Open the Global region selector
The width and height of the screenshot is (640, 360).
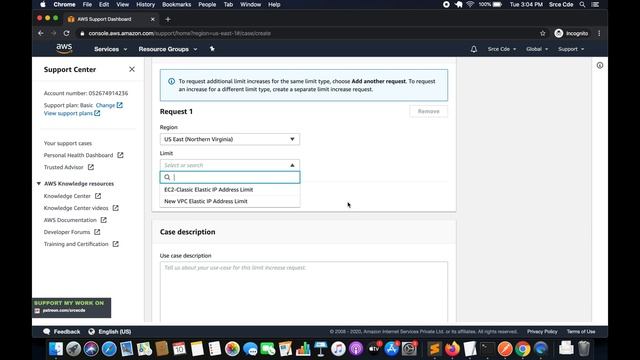tap(537, 49)
